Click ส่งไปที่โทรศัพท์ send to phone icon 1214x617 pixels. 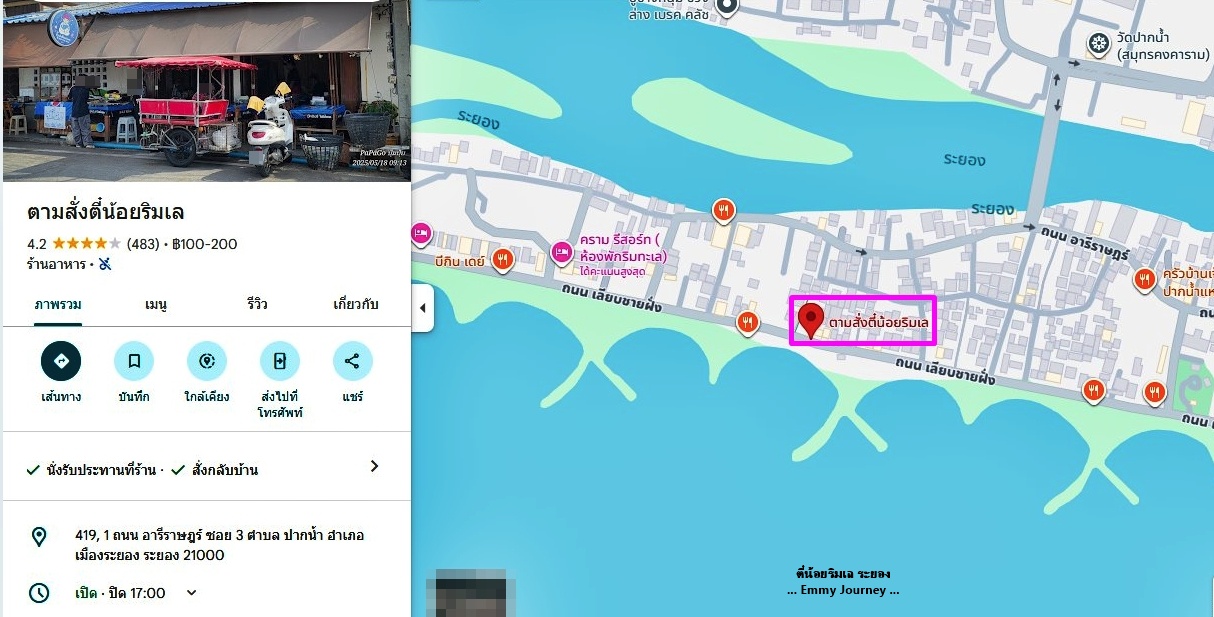(280, 361)
